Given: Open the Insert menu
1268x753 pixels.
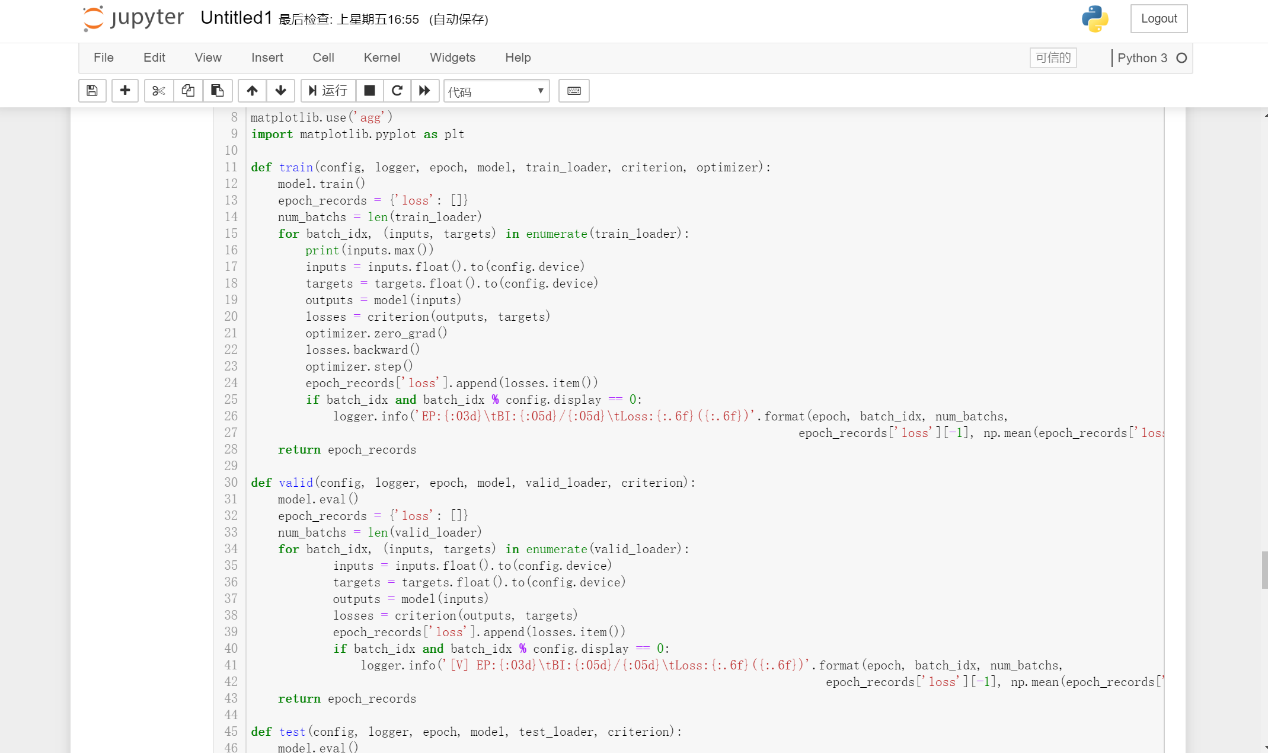Looking at the screenshot, I should point(267,58).
